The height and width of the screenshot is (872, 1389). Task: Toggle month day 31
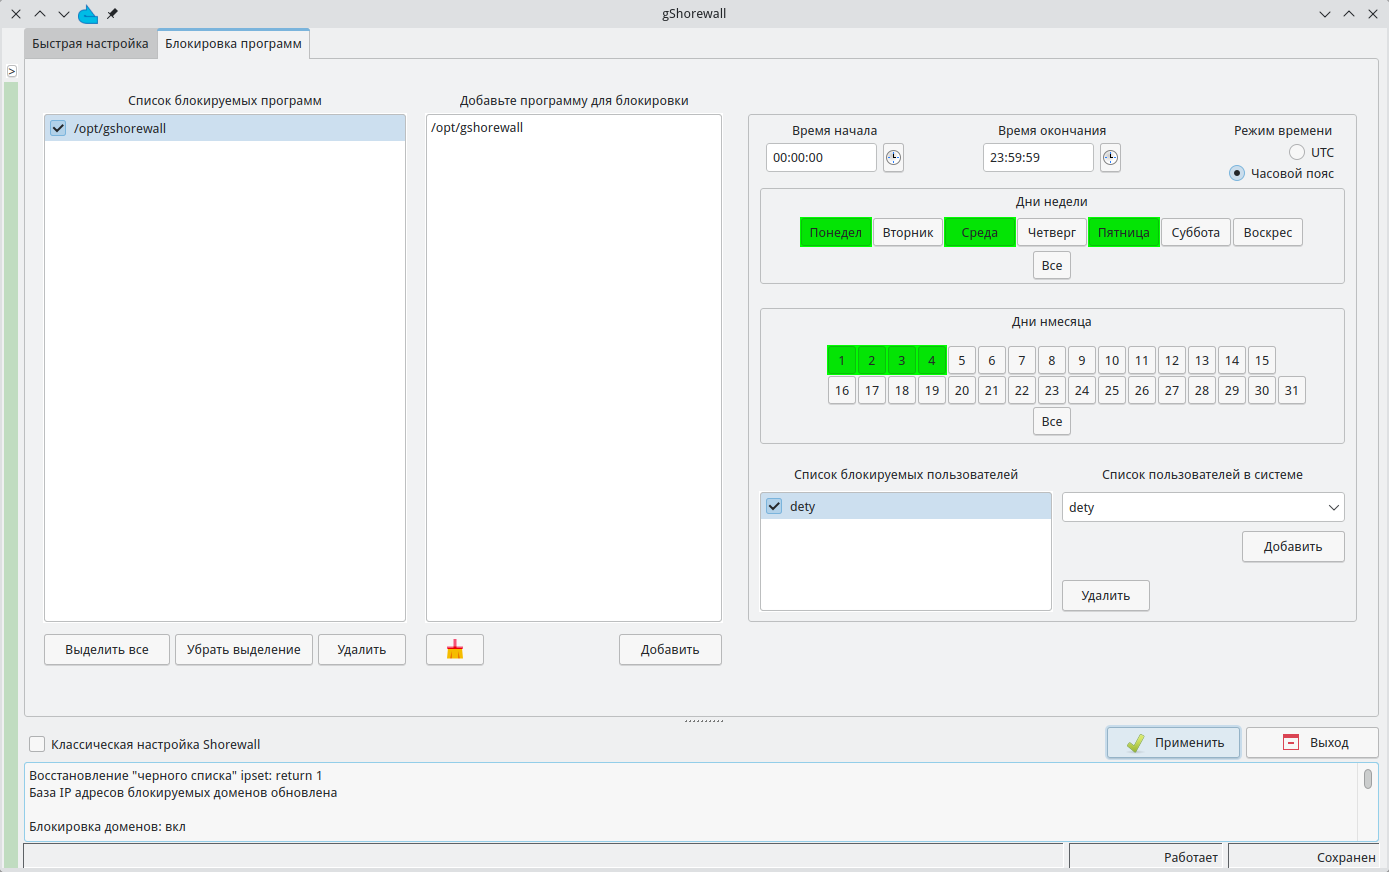click(1292, 391)
